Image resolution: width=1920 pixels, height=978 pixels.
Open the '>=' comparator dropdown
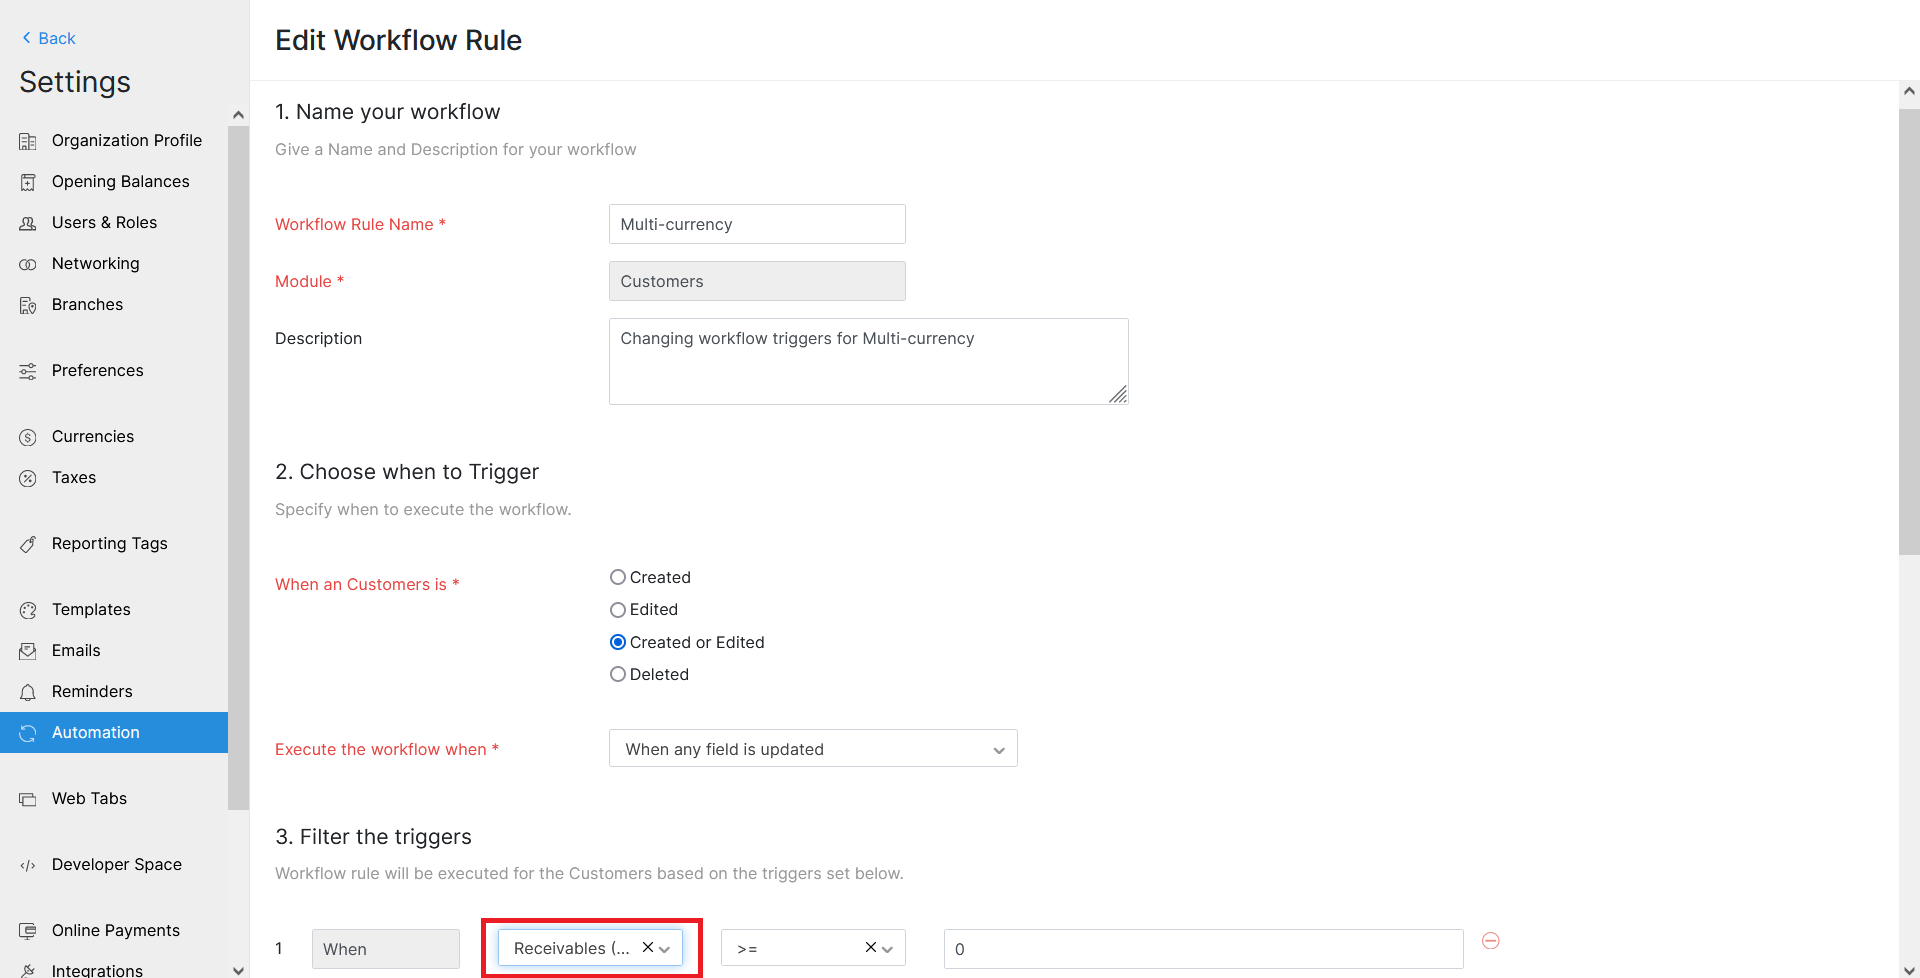point(886,948)
